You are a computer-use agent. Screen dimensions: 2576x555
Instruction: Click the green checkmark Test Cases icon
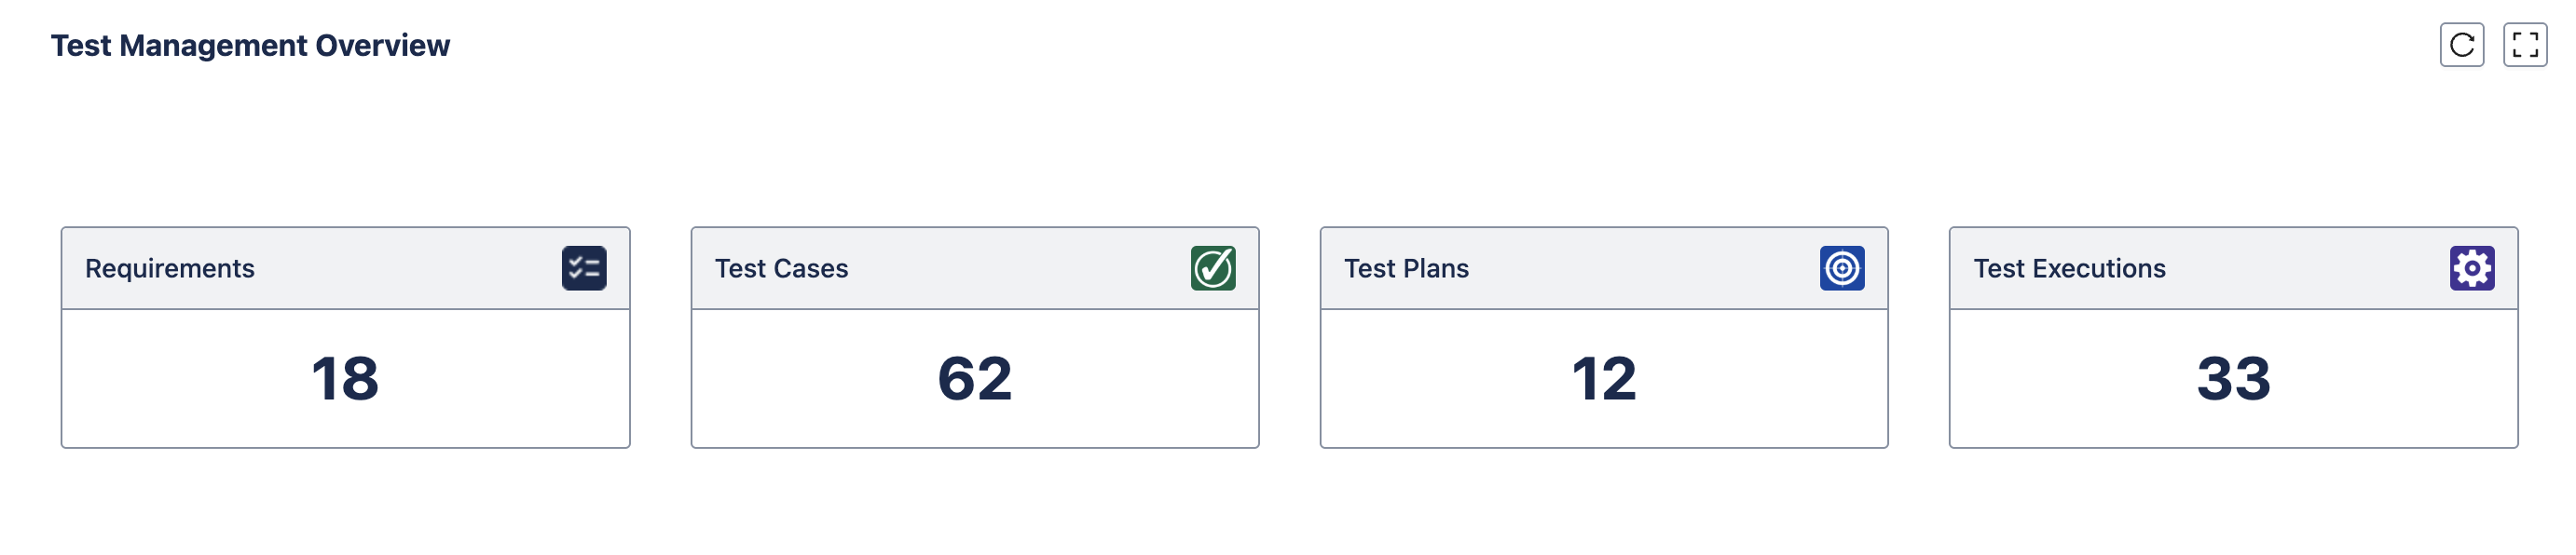coord(1212,268)
